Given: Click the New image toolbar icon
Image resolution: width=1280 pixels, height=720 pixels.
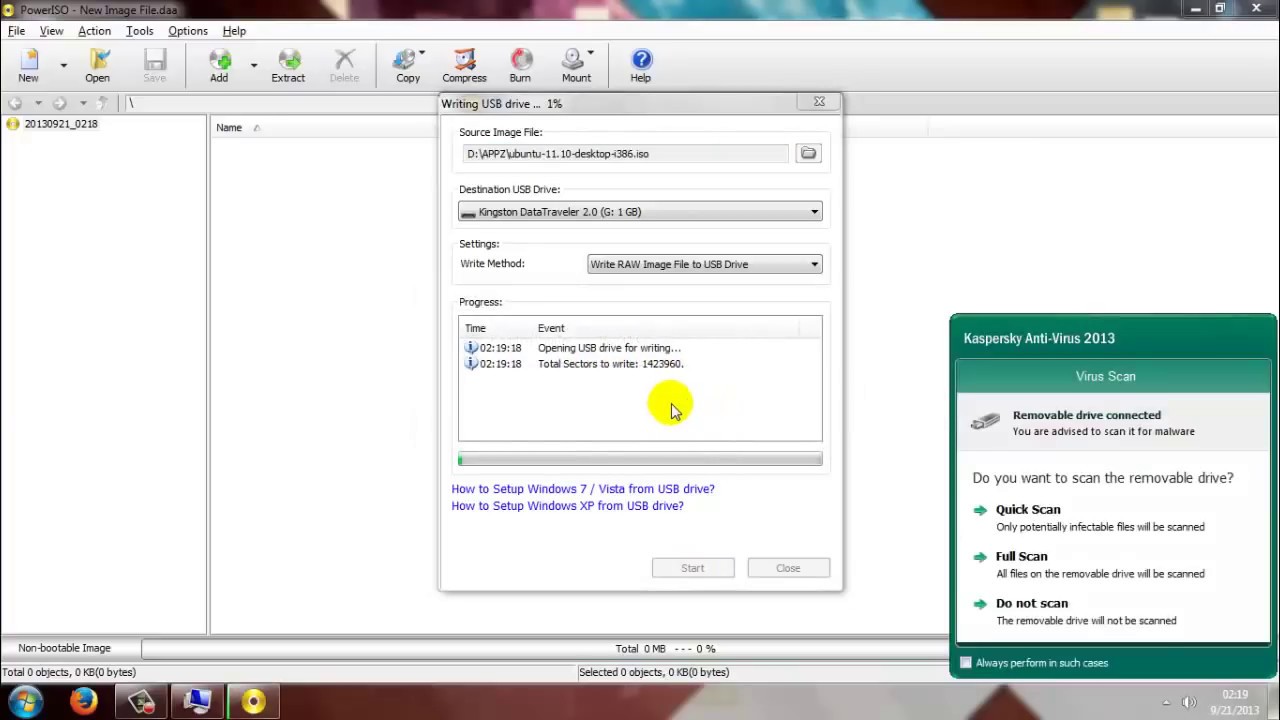Looking at the screenshot, I should pos(28,66).
